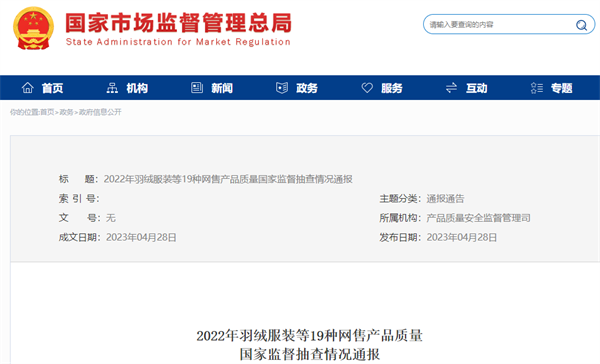Image resolution: width=600 pixels, height=364 pixels.
Task: Click the 成文日期 value 2023年04月28日
Action: (141, 237)
